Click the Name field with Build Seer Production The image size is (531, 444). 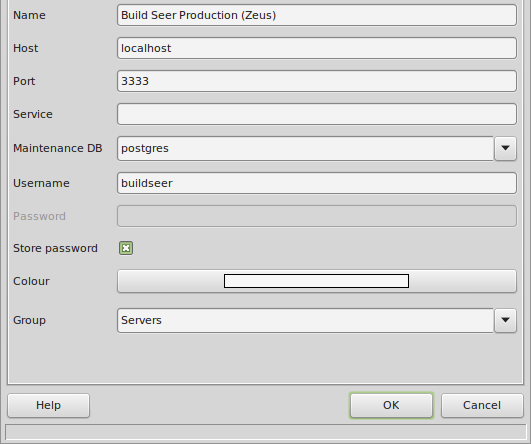pos(317,15)
